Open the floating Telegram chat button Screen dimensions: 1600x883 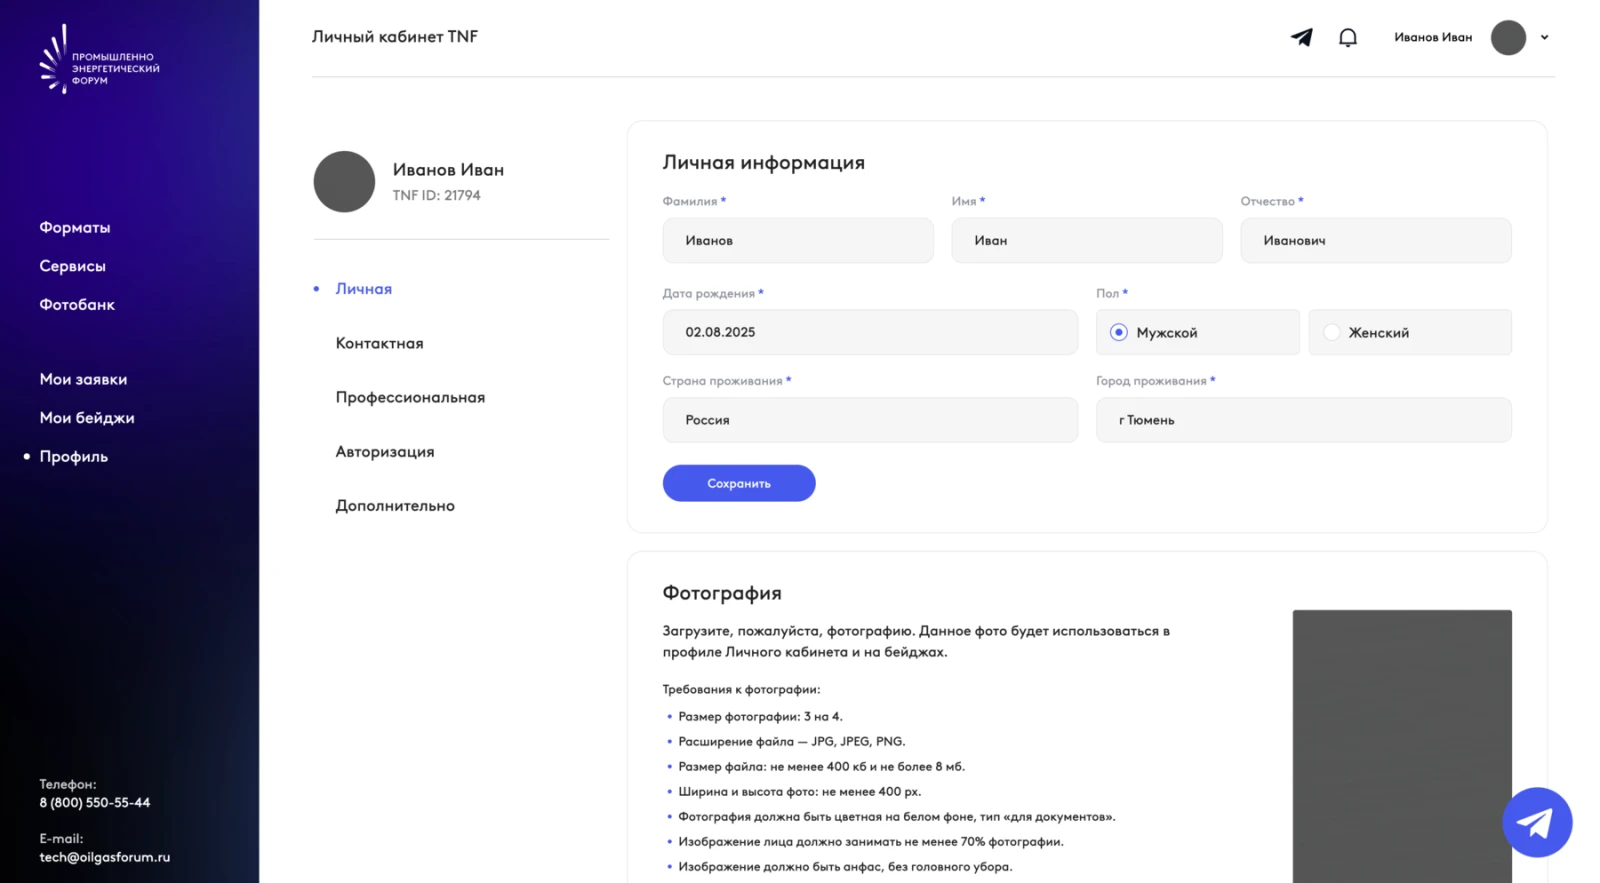(x=1537, y=822)
